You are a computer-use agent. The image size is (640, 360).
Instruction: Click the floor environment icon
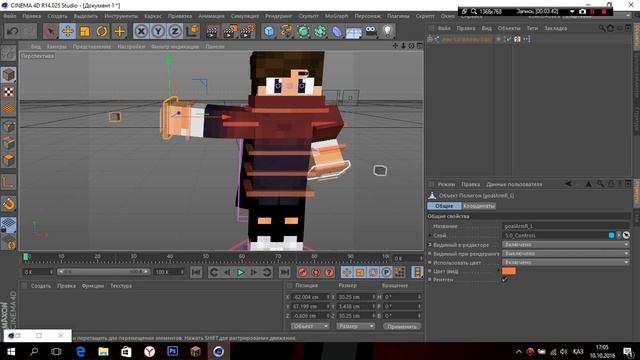coord(353,32)
